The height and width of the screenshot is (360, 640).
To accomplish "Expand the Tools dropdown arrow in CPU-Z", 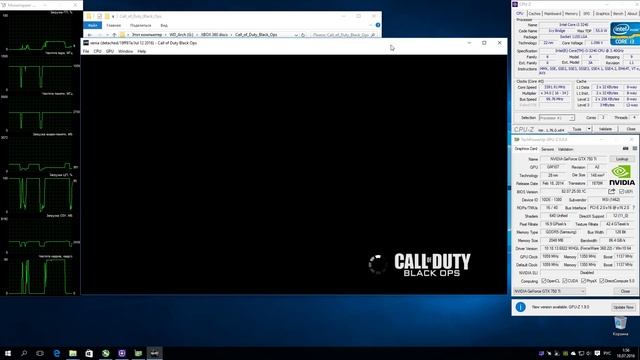I will pyautogui.click(x=589, y=129).
